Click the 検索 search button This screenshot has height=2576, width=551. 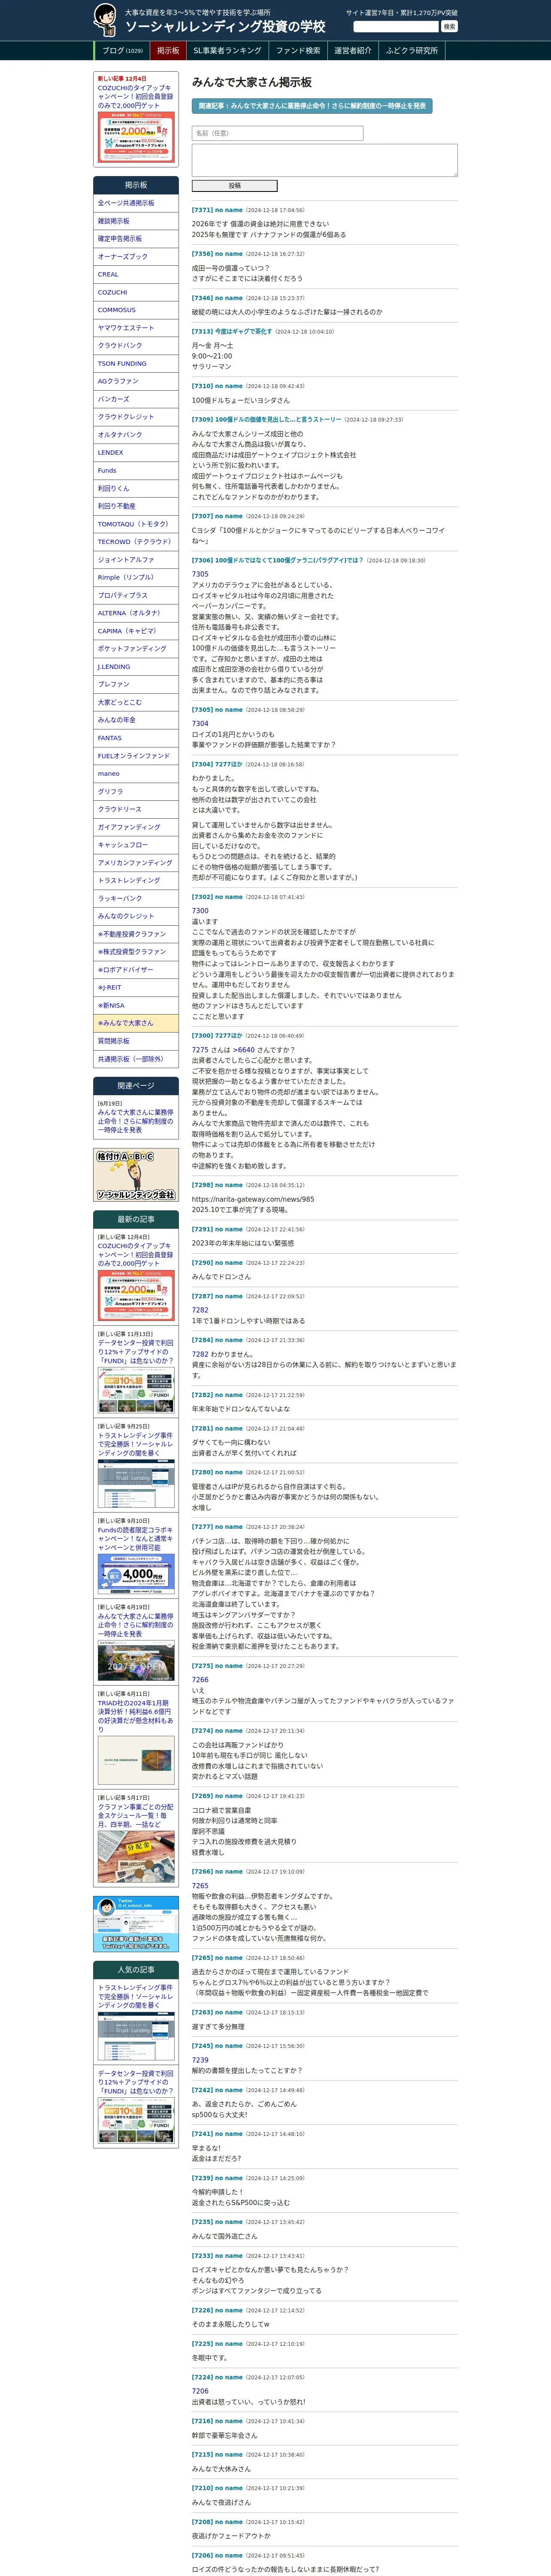tap(449, 26)
